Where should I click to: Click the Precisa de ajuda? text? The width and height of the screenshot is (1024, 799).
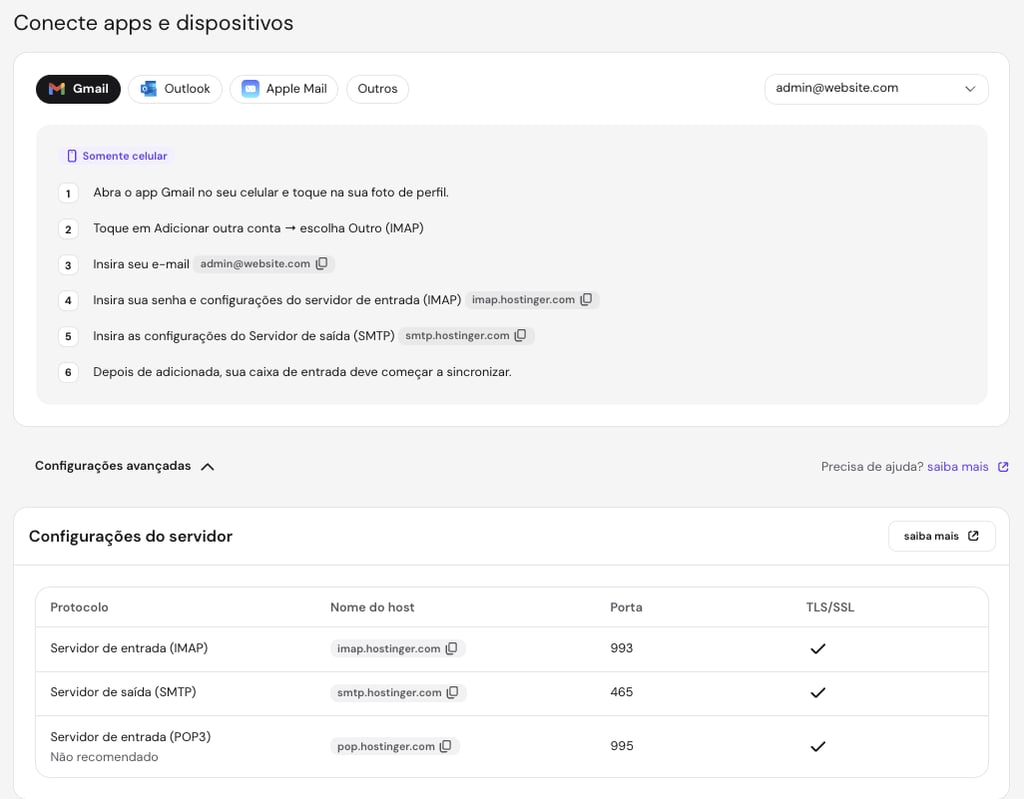pos(872,466)
